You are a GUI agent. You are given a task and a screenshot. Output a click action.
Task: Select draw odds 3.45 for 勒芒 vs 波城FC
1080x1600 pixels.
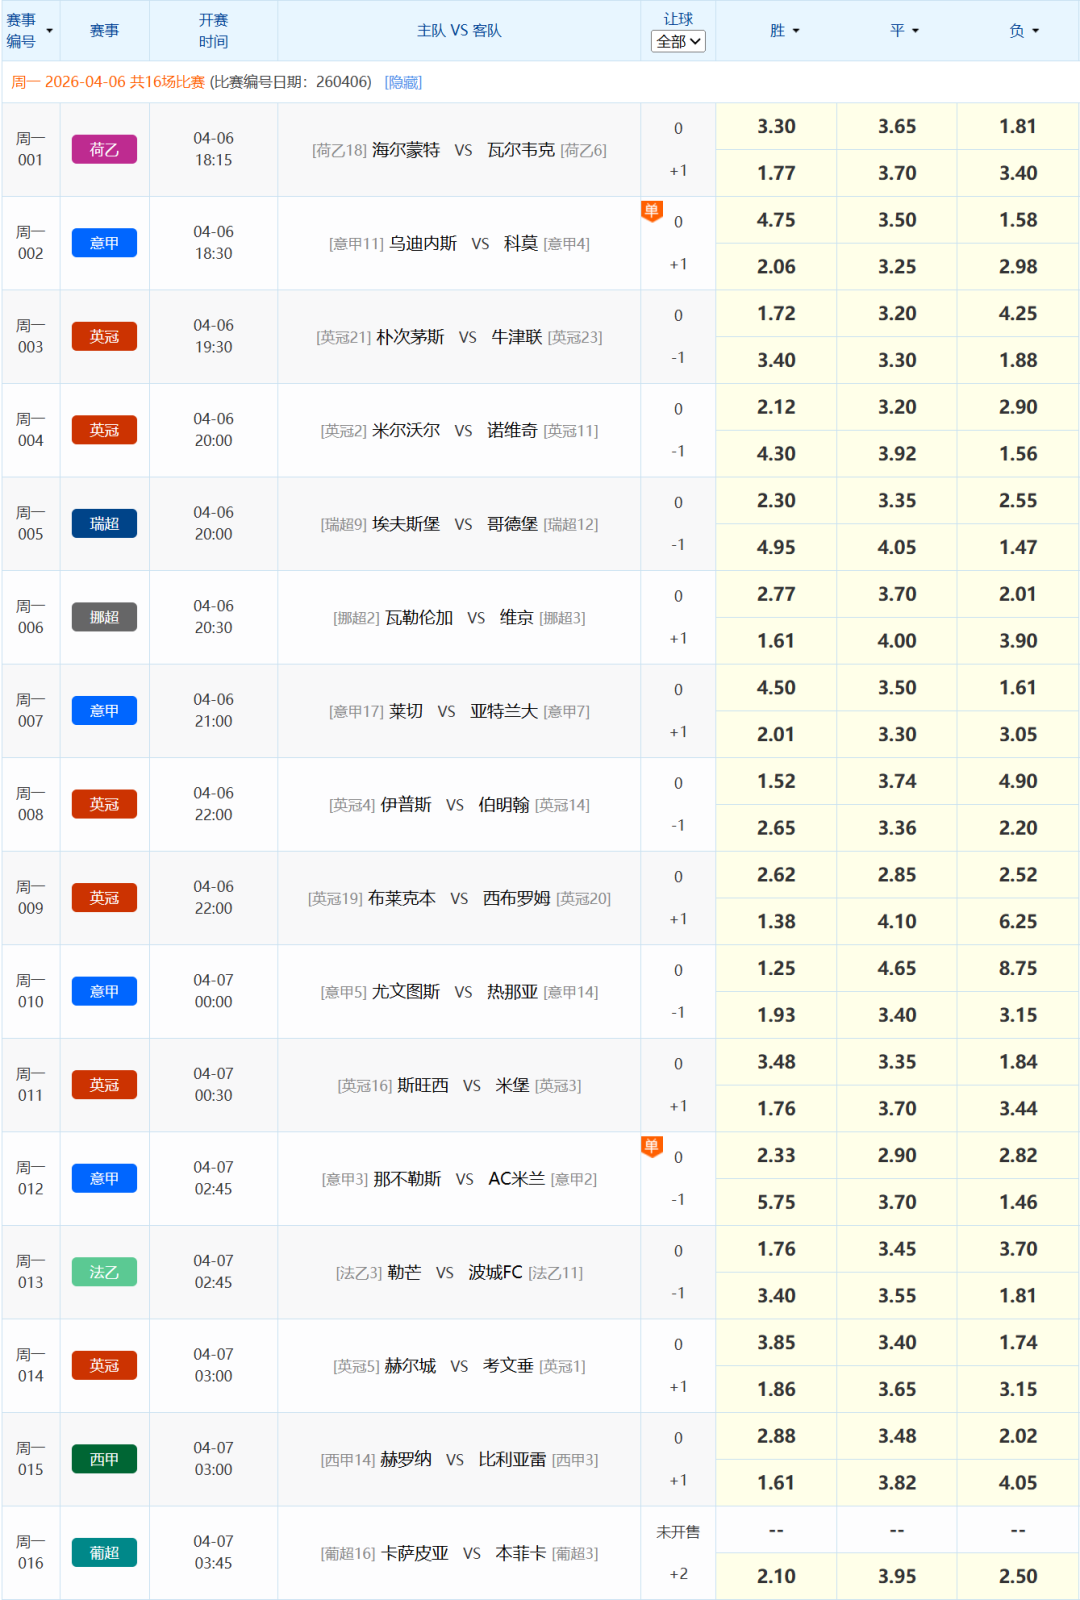tap(897, 1249)
